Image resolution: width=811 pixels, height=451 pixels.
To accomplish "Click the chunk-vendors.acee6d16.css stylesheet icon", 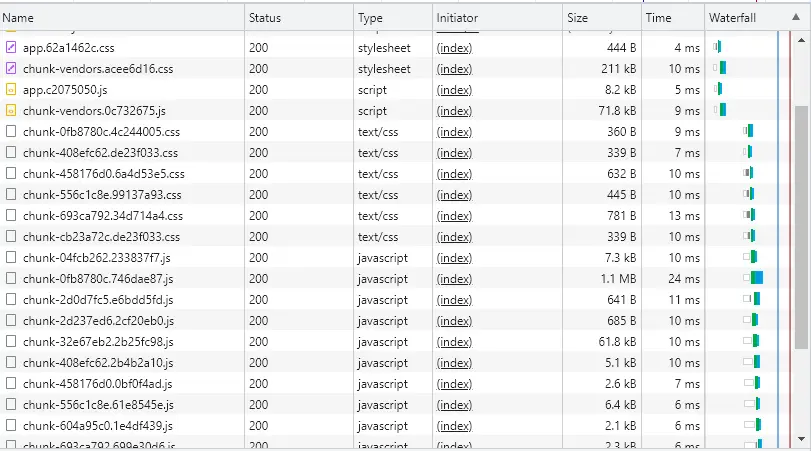I will [11, 69].
